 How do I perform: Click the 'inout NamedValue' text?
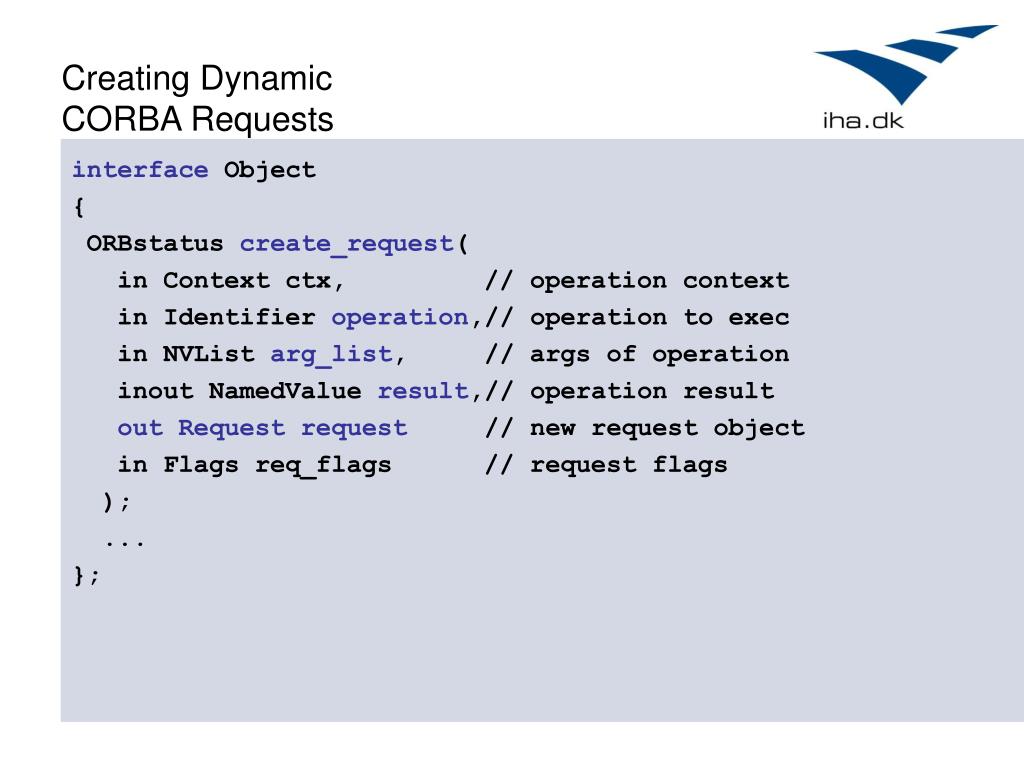click(240, 391)
